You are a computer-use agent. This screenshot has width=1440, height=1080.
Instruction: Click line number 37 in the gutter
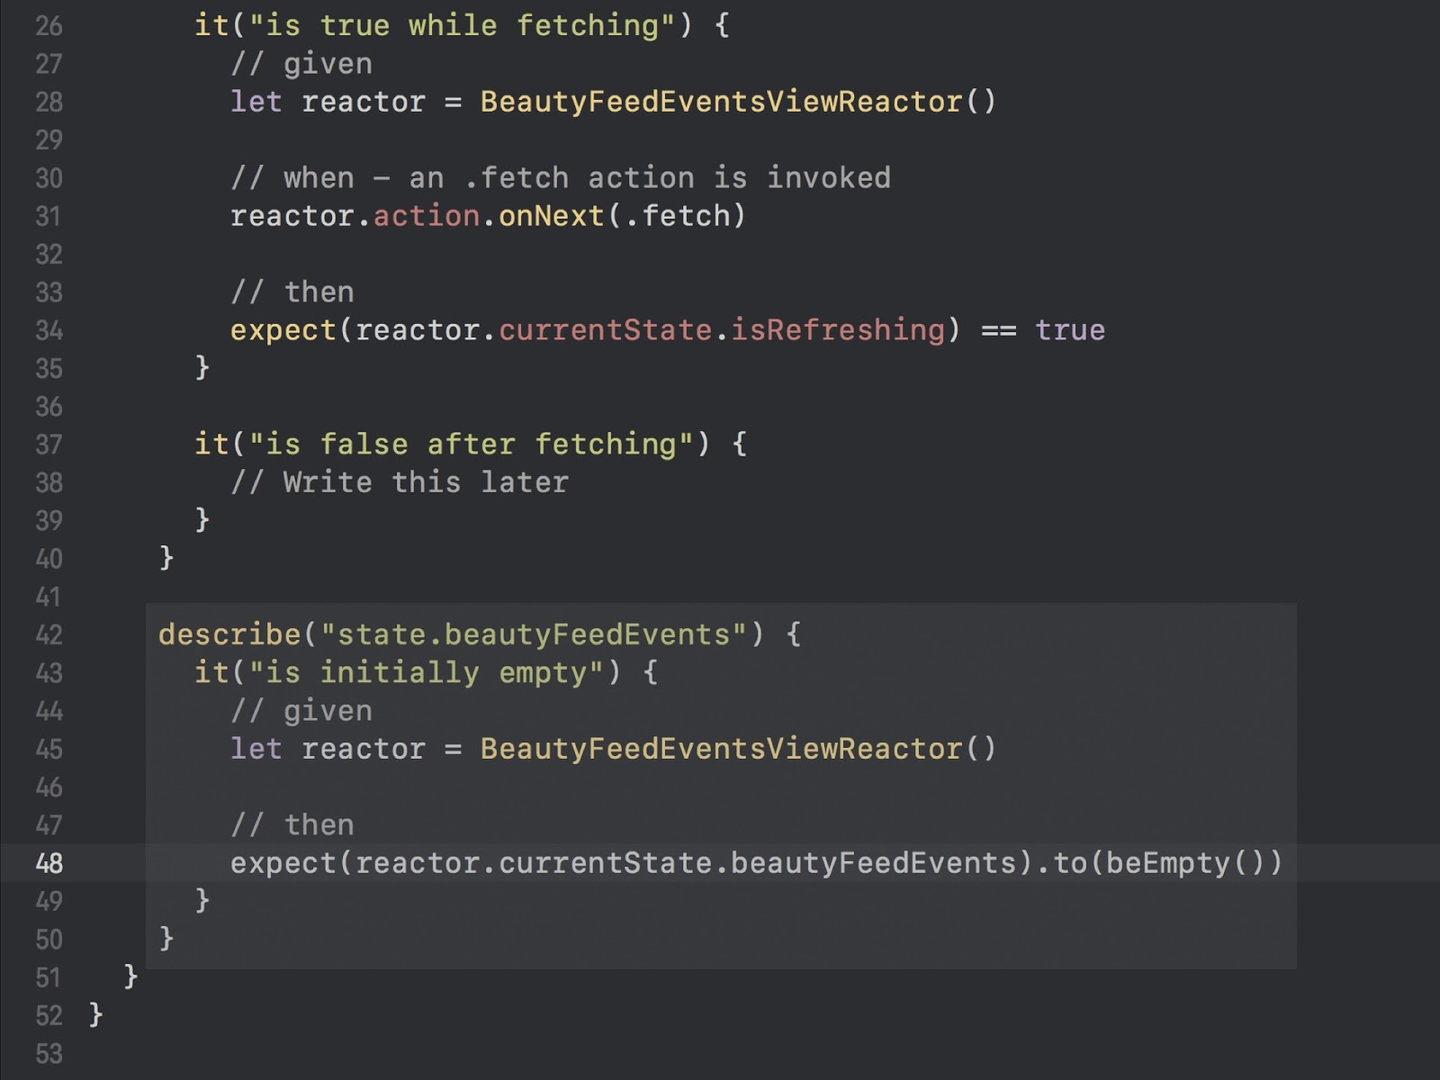click(49, 444)
